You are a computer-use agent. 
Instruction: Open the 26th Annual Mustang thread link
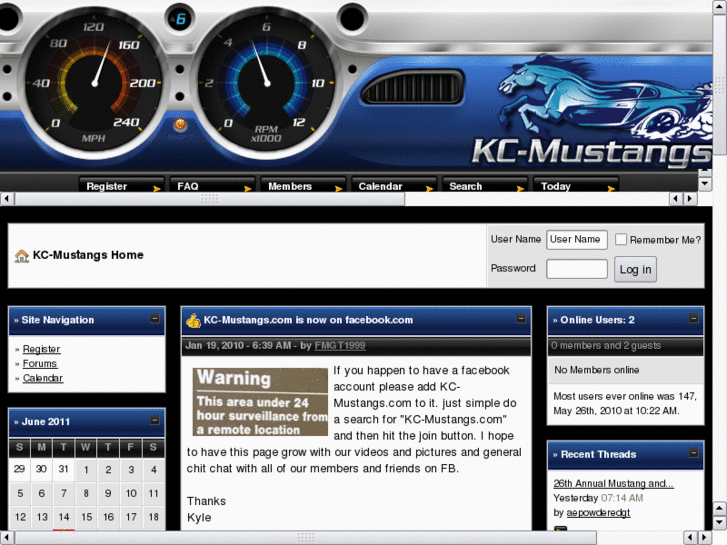click(x=613, y=483)
